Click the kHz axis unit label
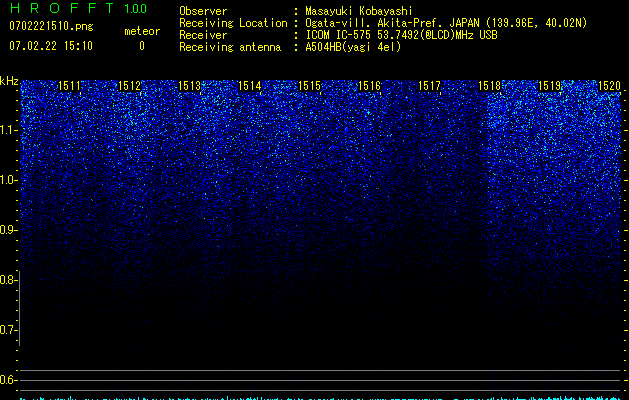 (x=9, y=81)
